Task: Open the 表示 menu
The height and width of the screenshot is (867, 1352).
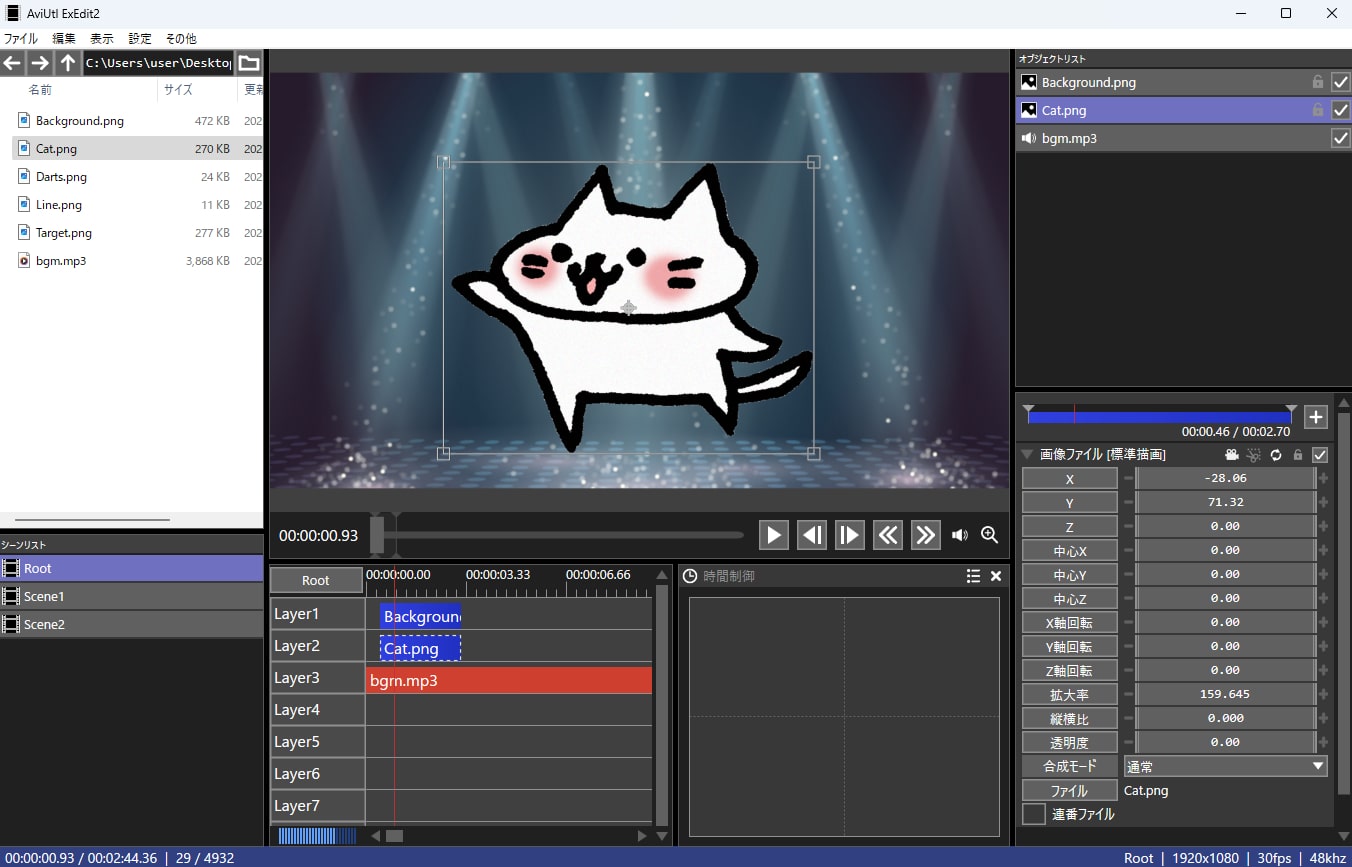Action: pos(102,39)
